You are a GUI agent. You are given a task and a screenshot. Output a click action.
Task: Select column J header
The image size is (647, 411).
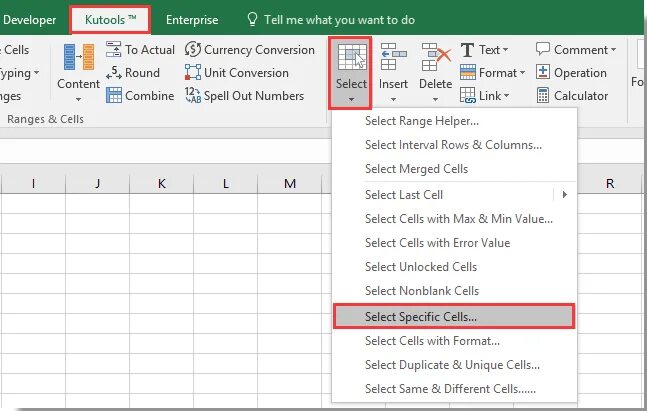(x=97, y=183)
